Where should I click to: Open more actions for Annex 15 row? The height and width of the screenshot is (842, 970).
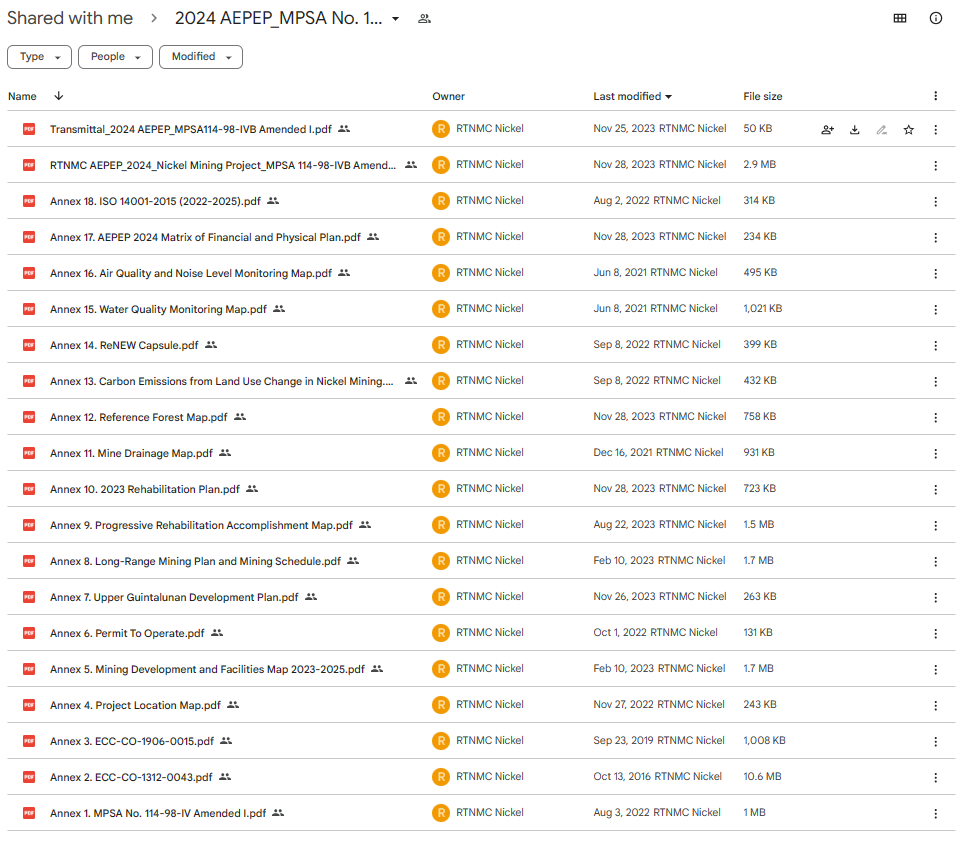[935, 309]
